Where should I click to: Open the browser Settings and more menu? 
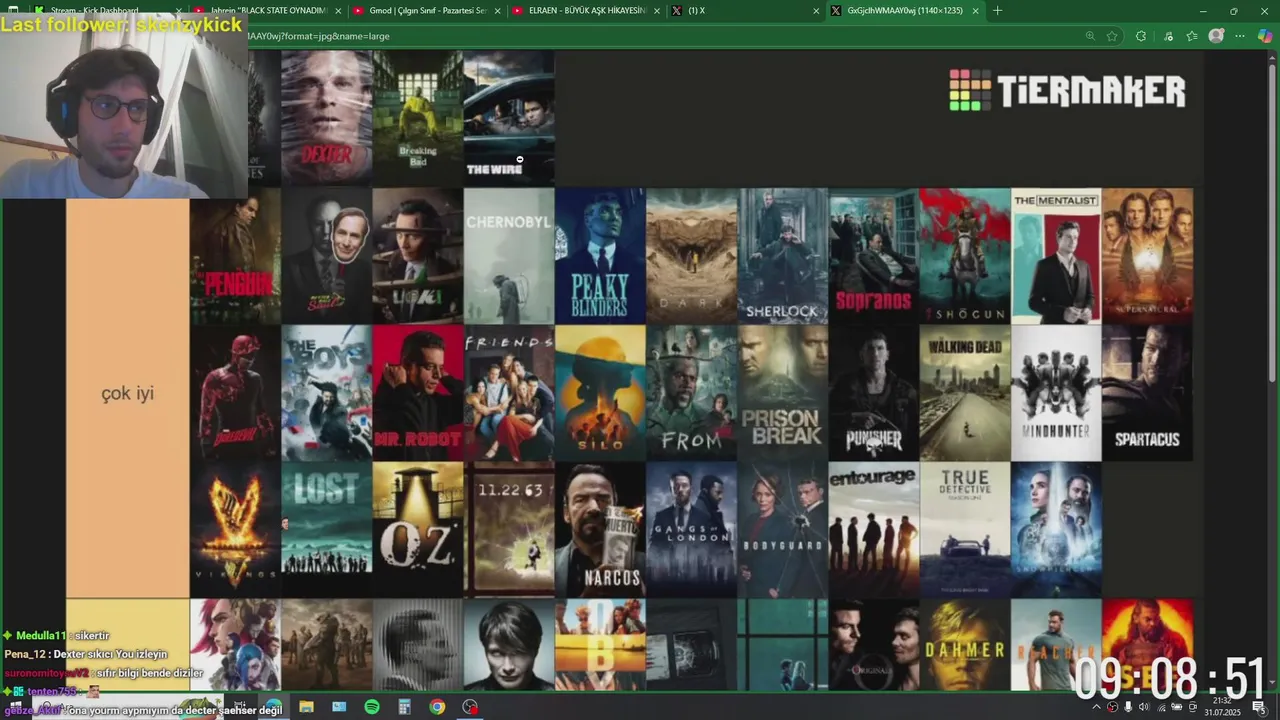pos(1240,36)
